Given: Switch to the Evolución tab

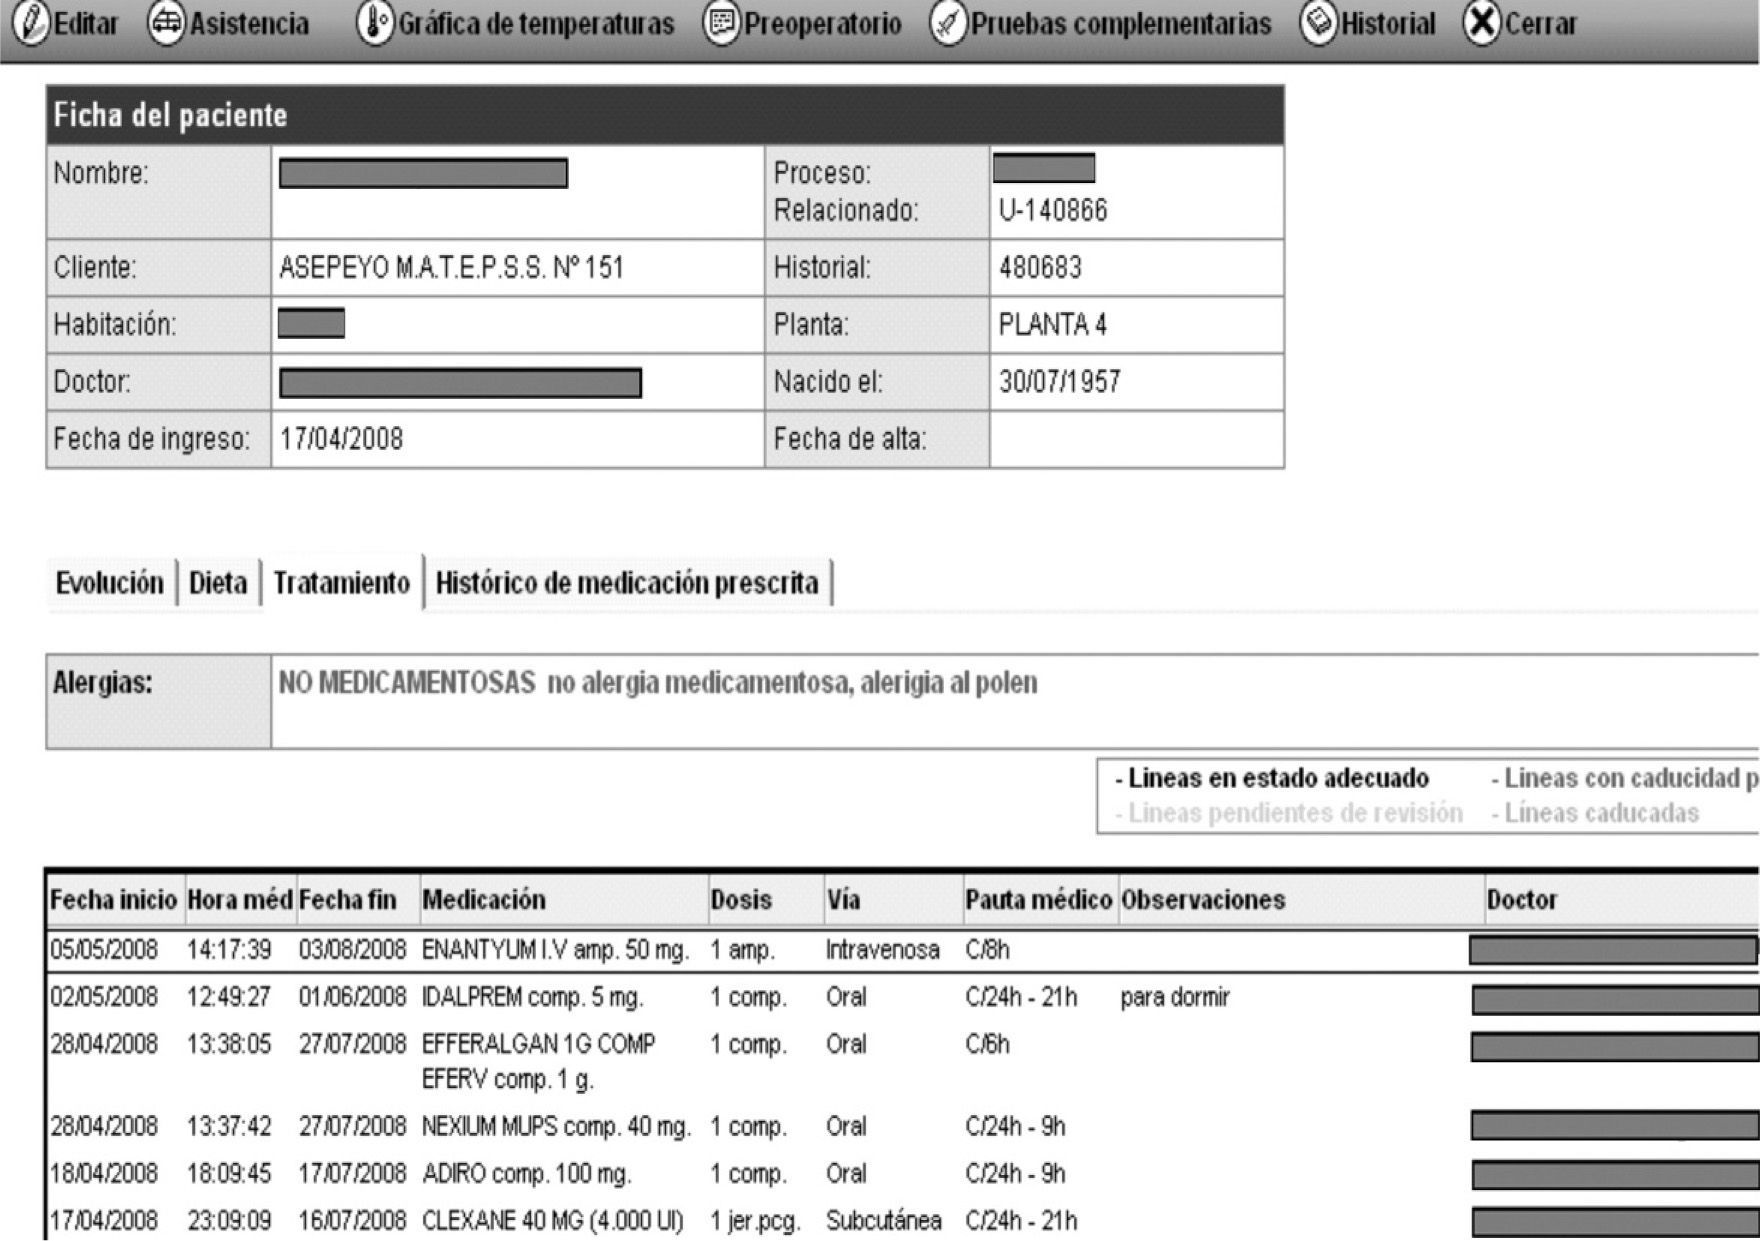Looking at the screenshot, I should (x=109, y=583).
